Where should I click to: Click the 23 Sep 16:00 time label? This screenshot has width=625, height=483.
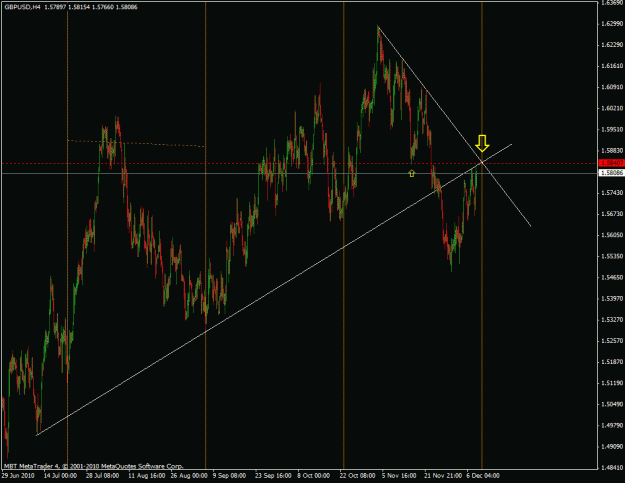point(273,475)
